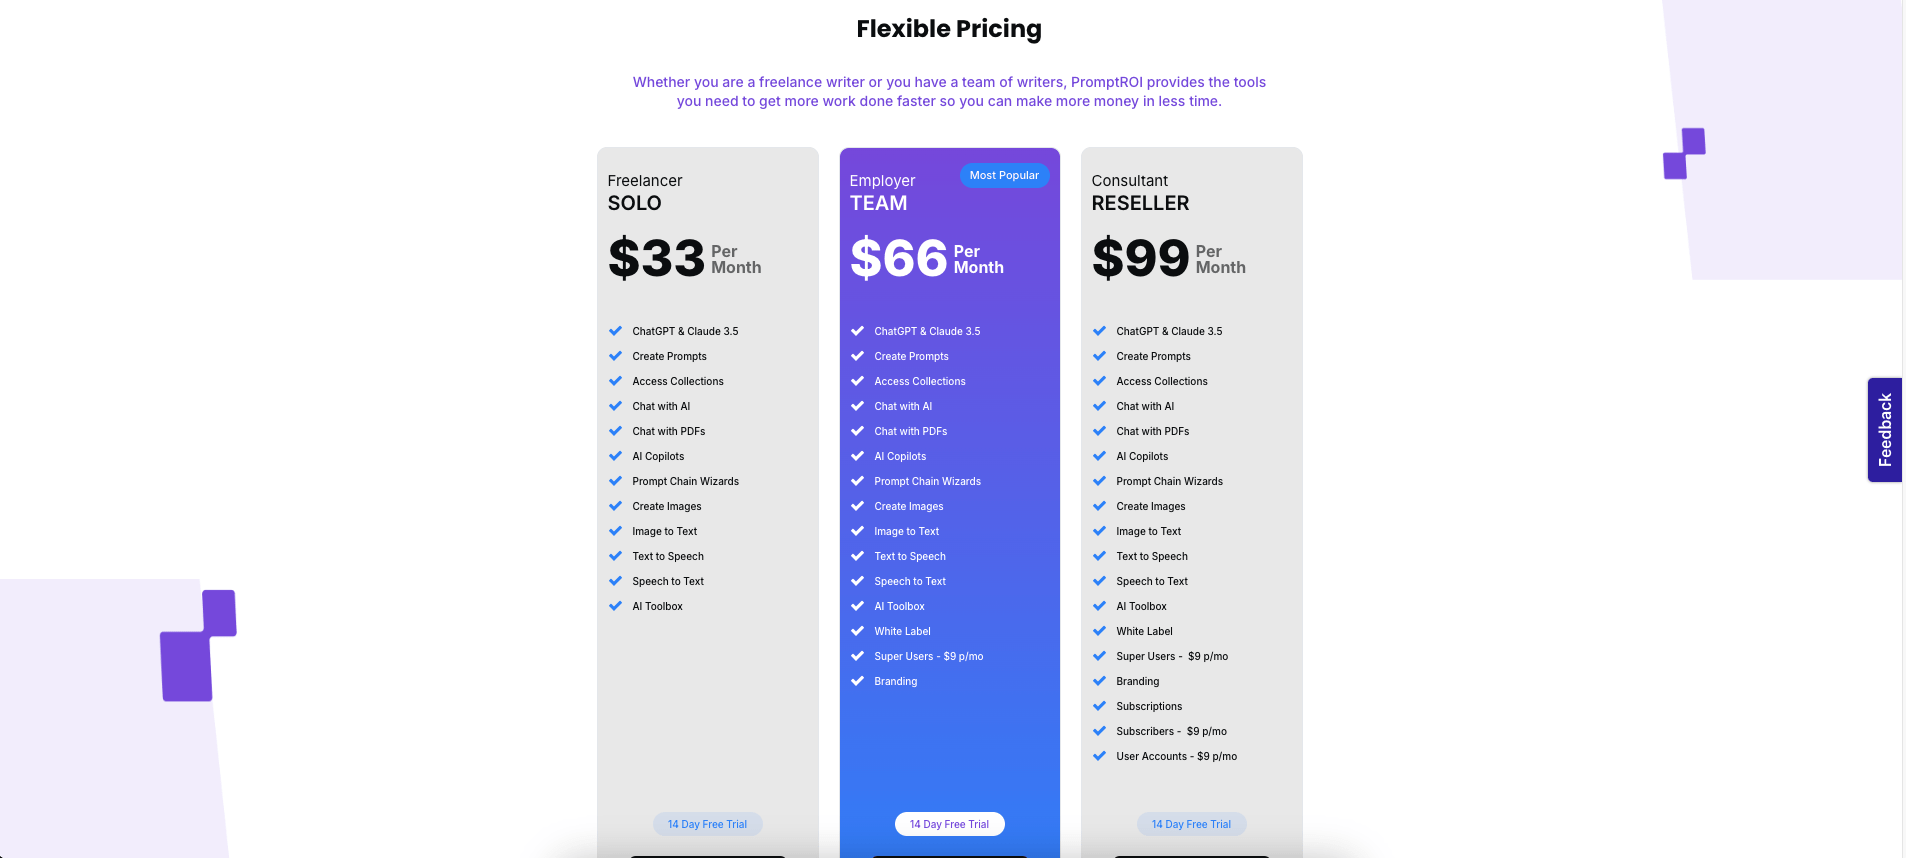Screen dimensions: 1906x858
Task: Select the $33 Per Month price in SOLO
Action: coord(685,258)
